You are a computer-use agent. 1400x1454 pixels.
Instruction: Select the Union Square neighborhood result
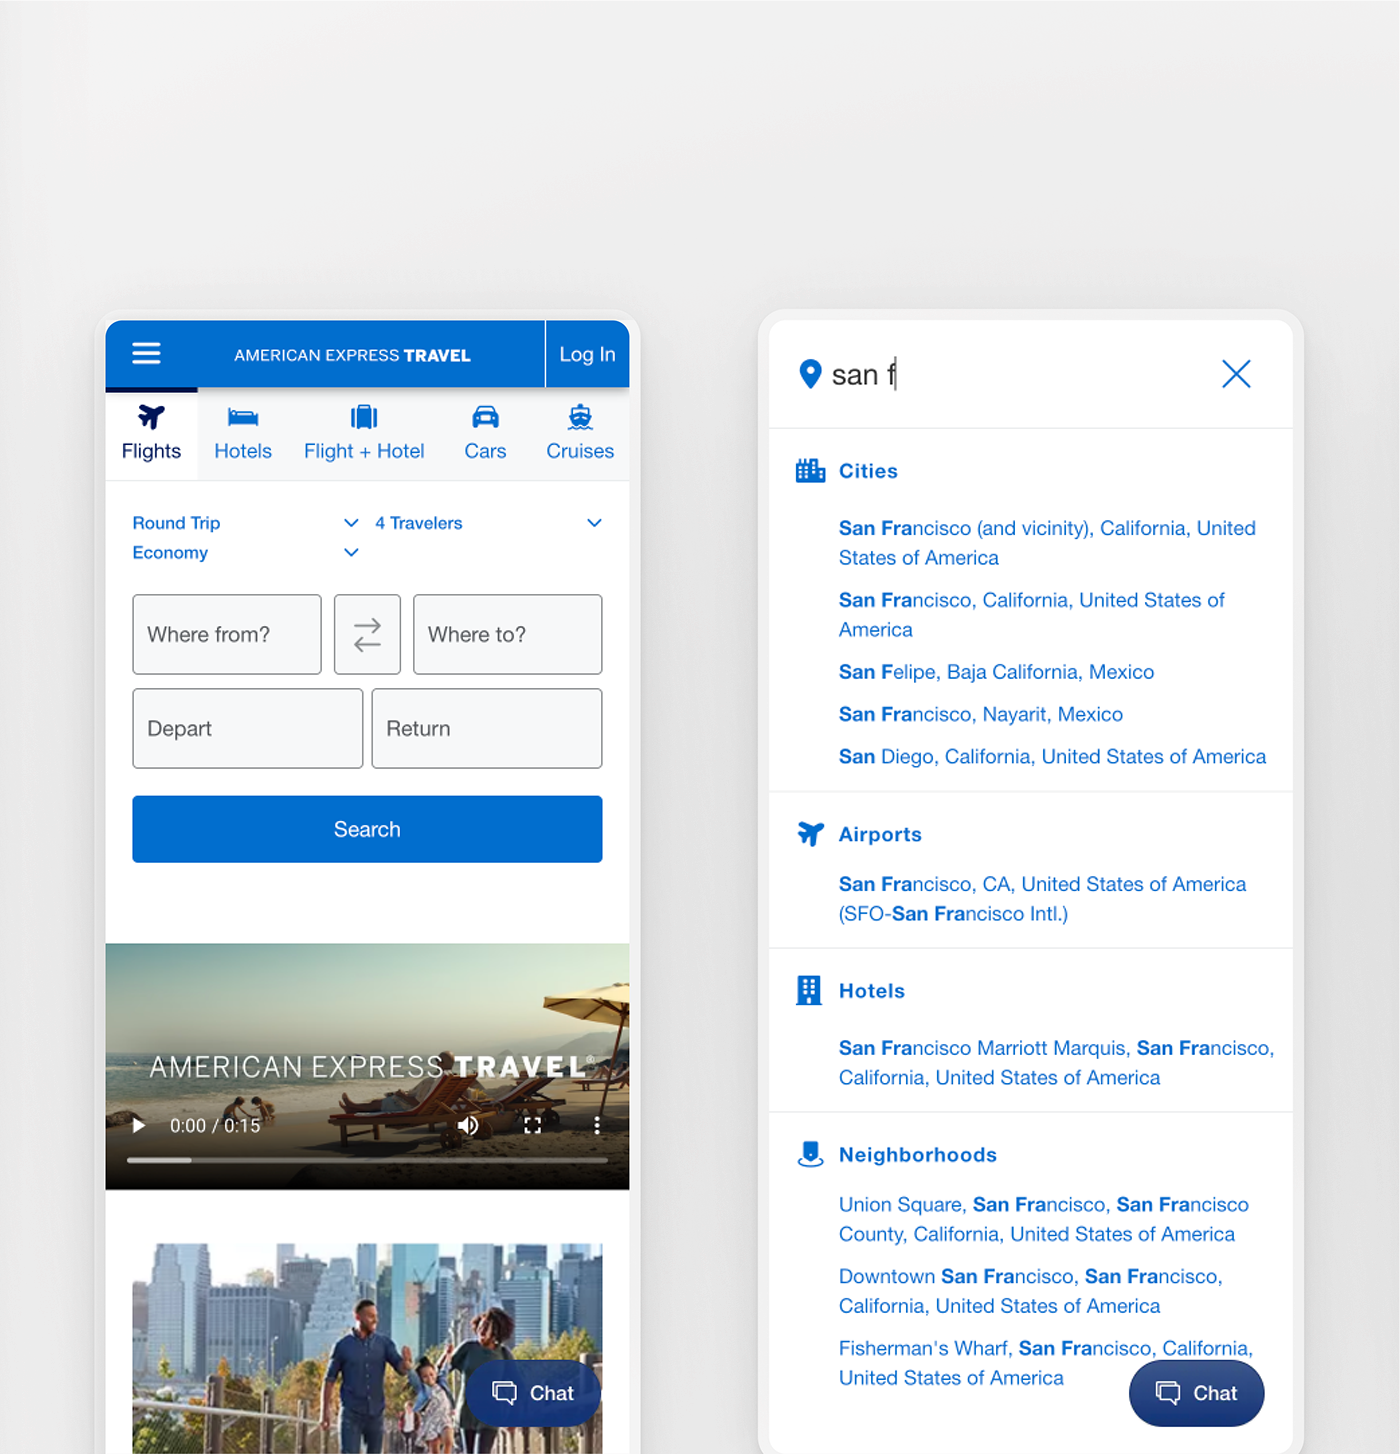1043,1219
